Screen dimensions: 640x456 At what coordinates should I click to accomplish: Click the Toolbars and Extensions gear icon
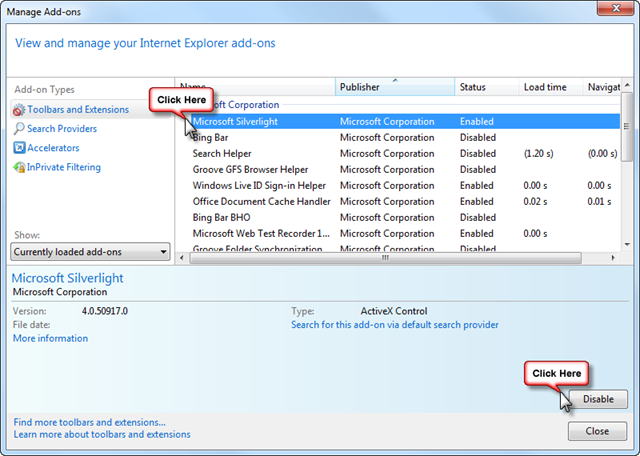coord(19,110)
